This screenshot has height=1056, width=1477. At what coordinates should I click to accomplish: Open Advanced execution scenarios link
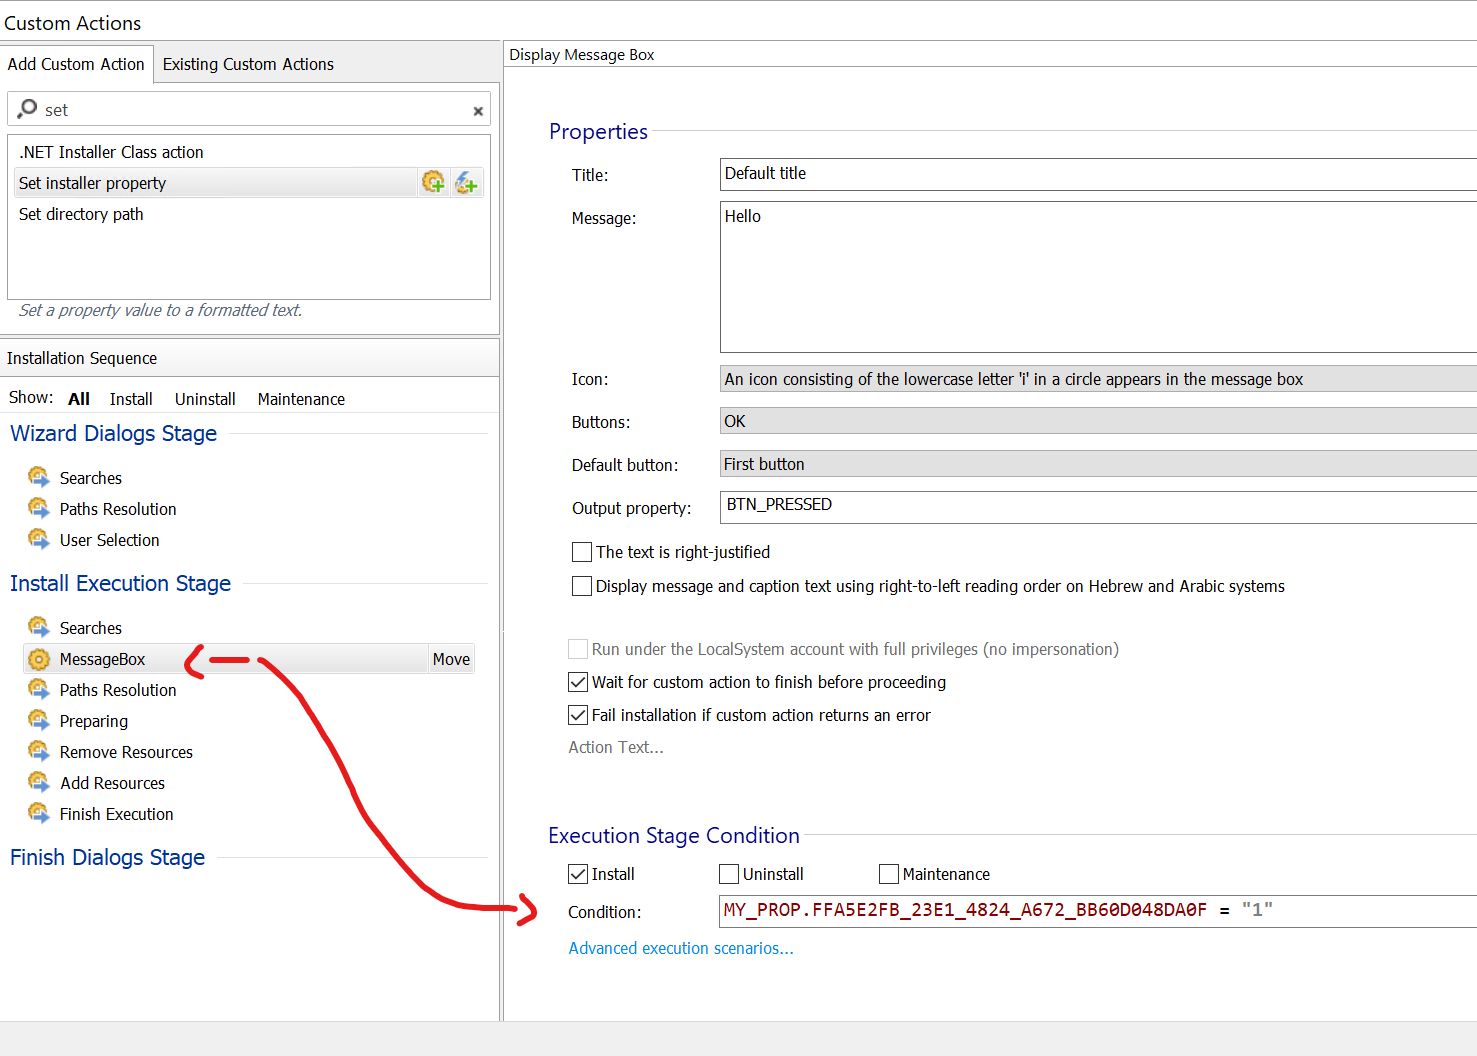681,948
